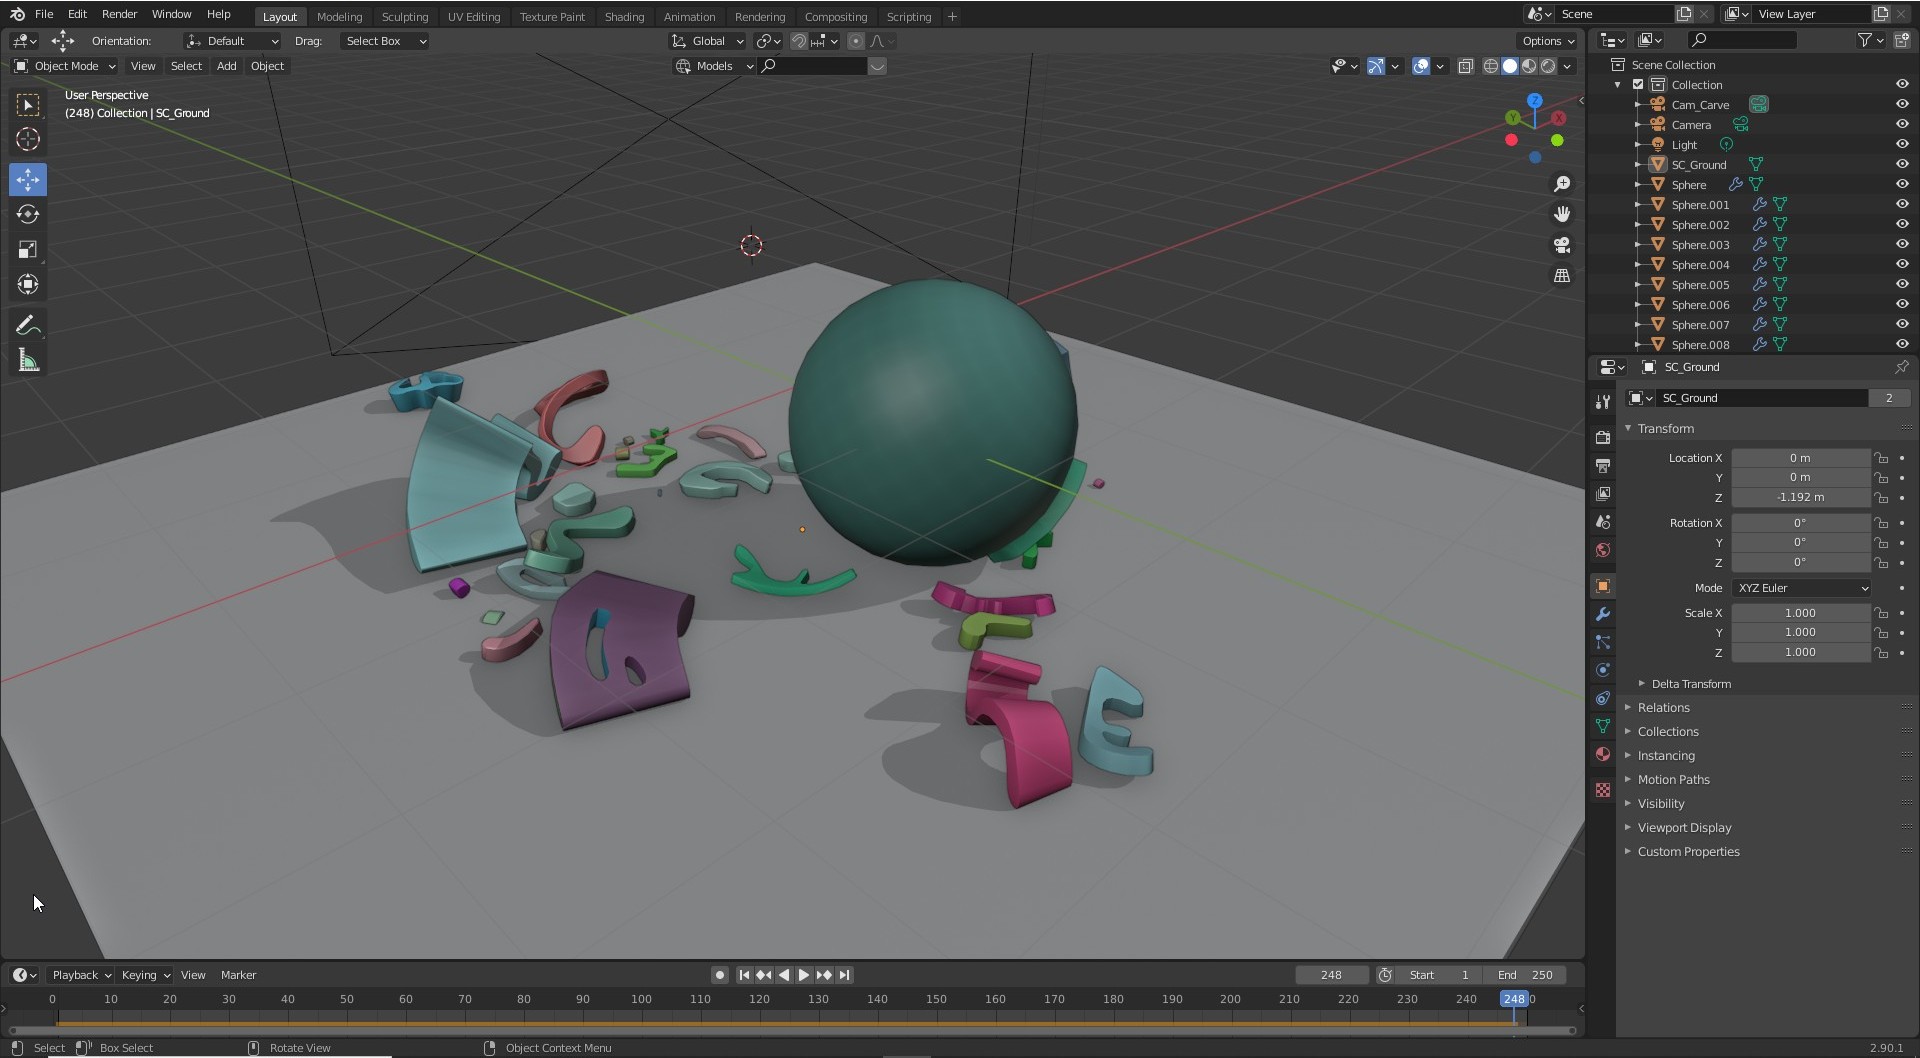The image size is (1920, 1058).
Task: Click the zoom view magnifier icon
Action: pos(1562,184)
